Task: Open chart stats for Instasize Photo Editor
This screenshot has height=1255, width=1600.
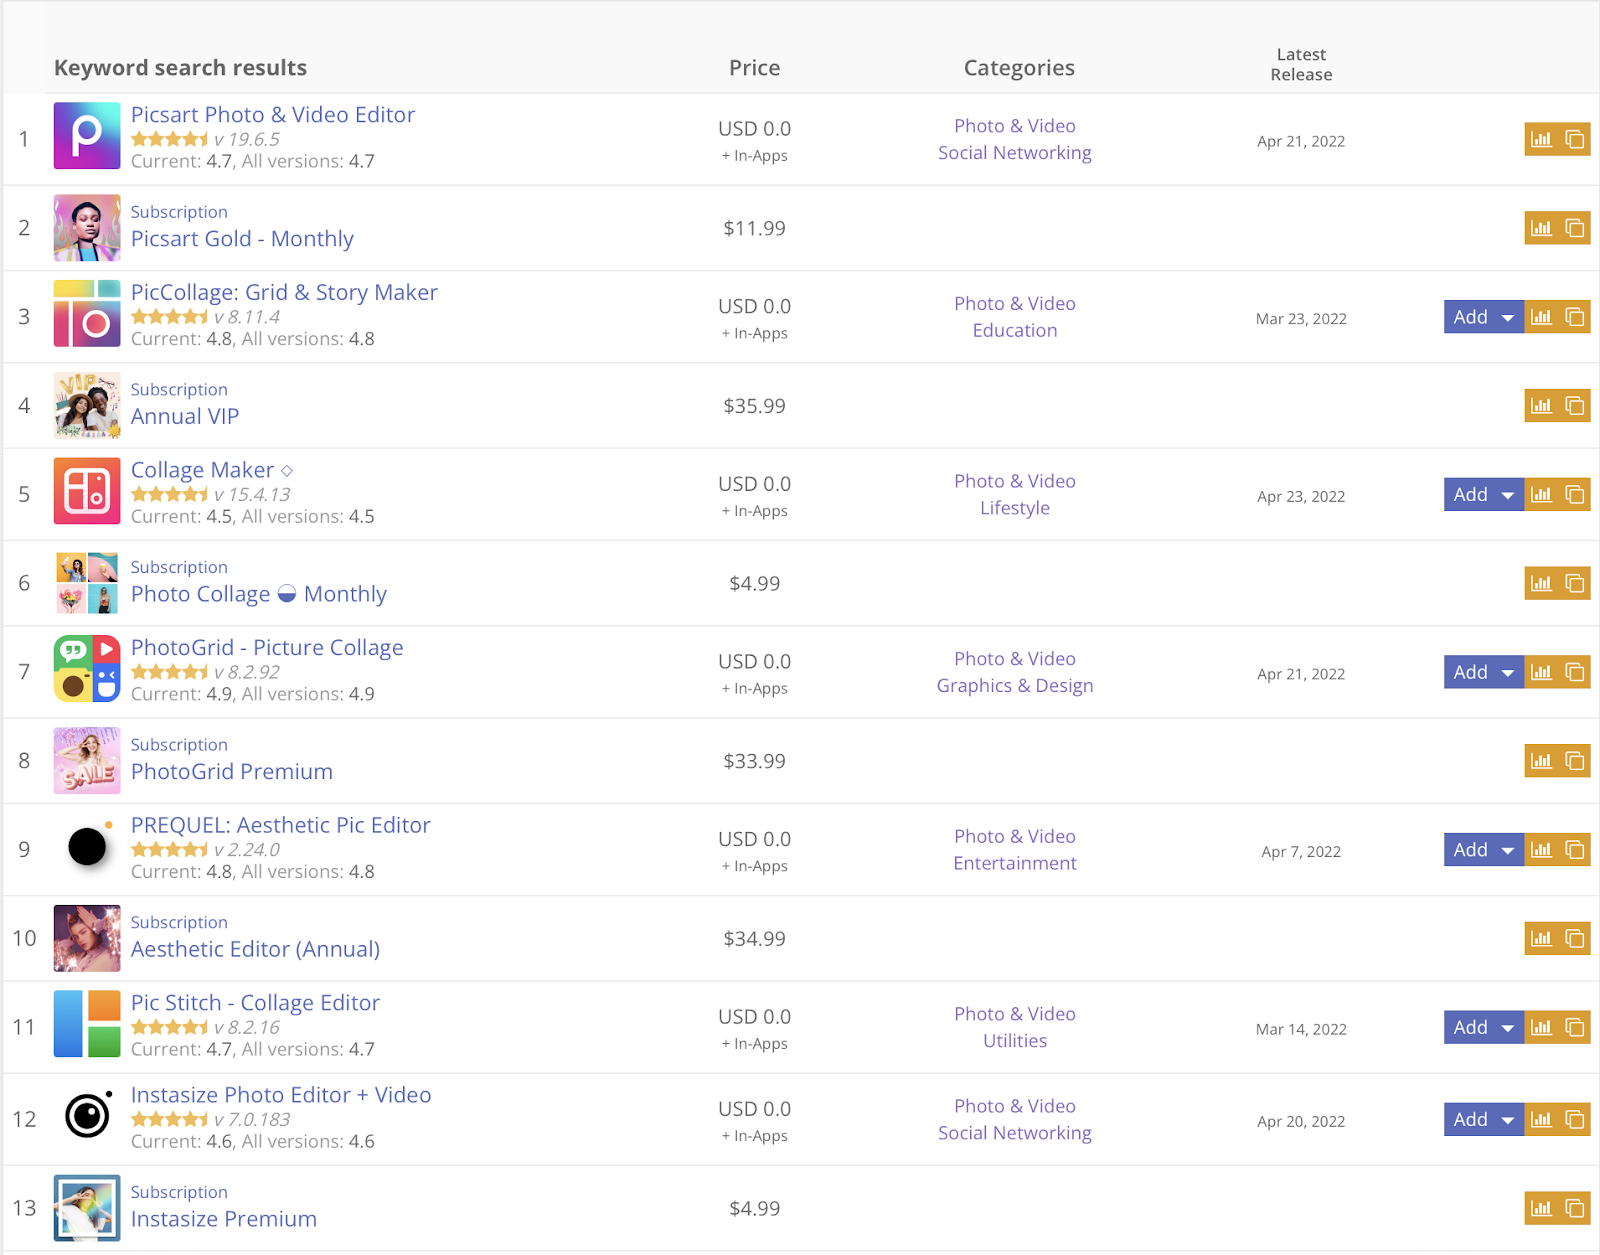Action: pyautogui.click(x=1541, y=1119)
